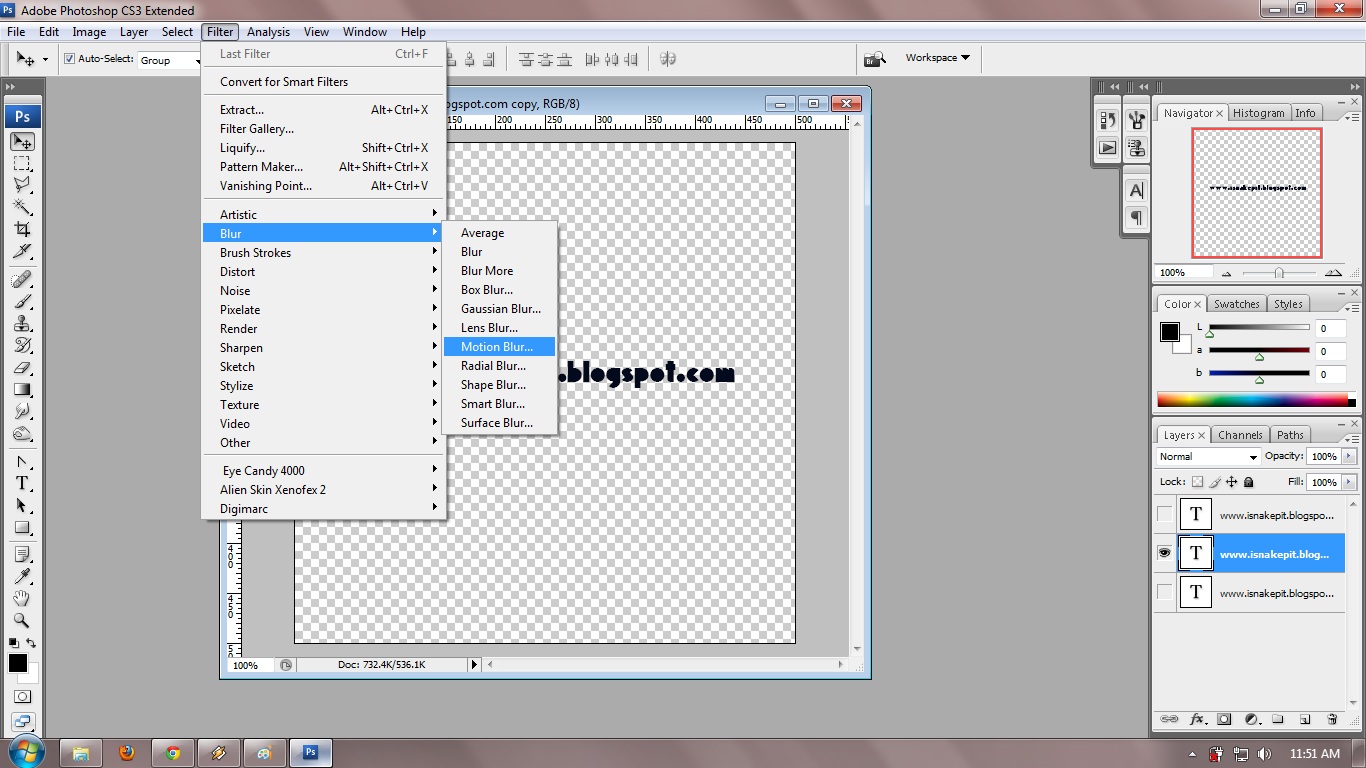Select the History Brush tool
This screenshot has height=768, width=1366.
click(22, 346)
